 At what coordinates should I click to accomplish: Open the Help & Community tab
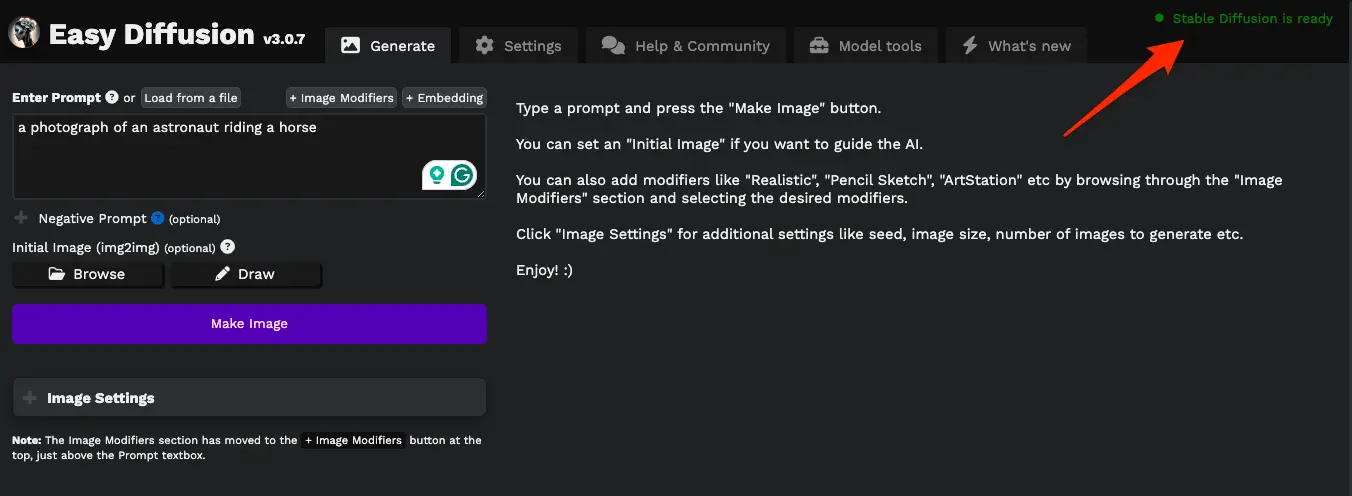(686, 45)
